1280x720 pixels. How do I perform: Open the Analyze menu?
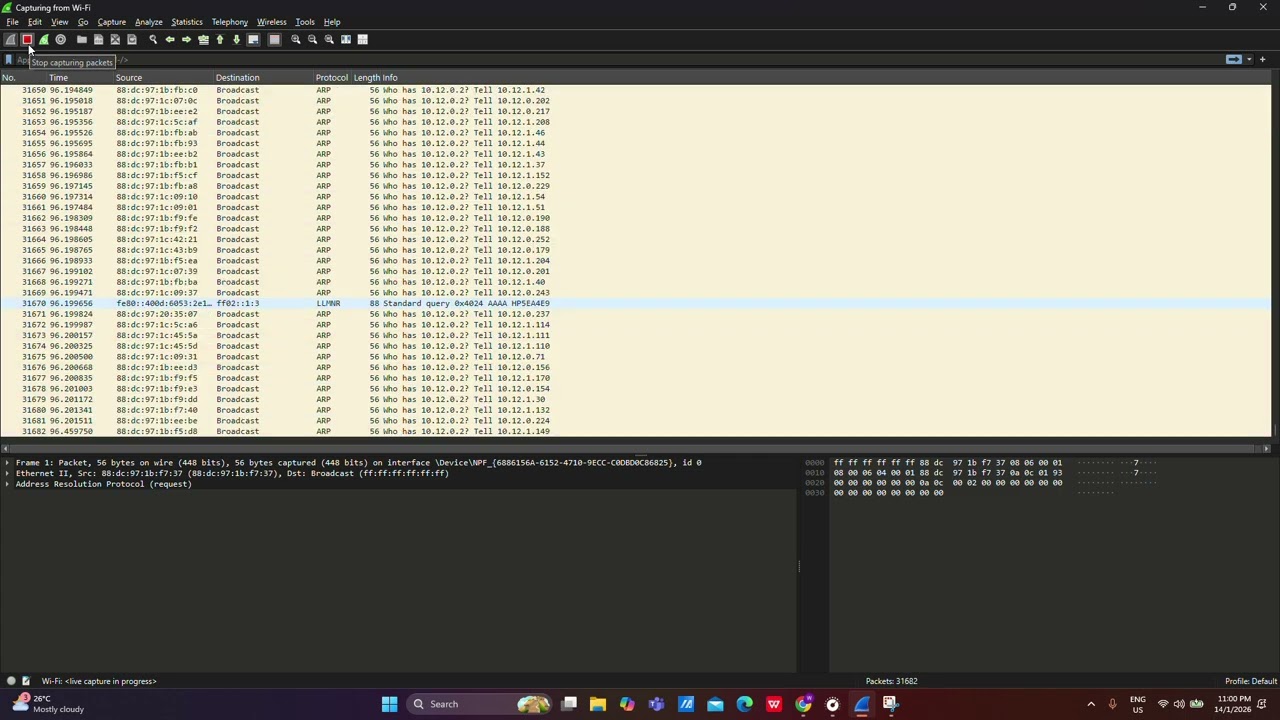[148, 22]
